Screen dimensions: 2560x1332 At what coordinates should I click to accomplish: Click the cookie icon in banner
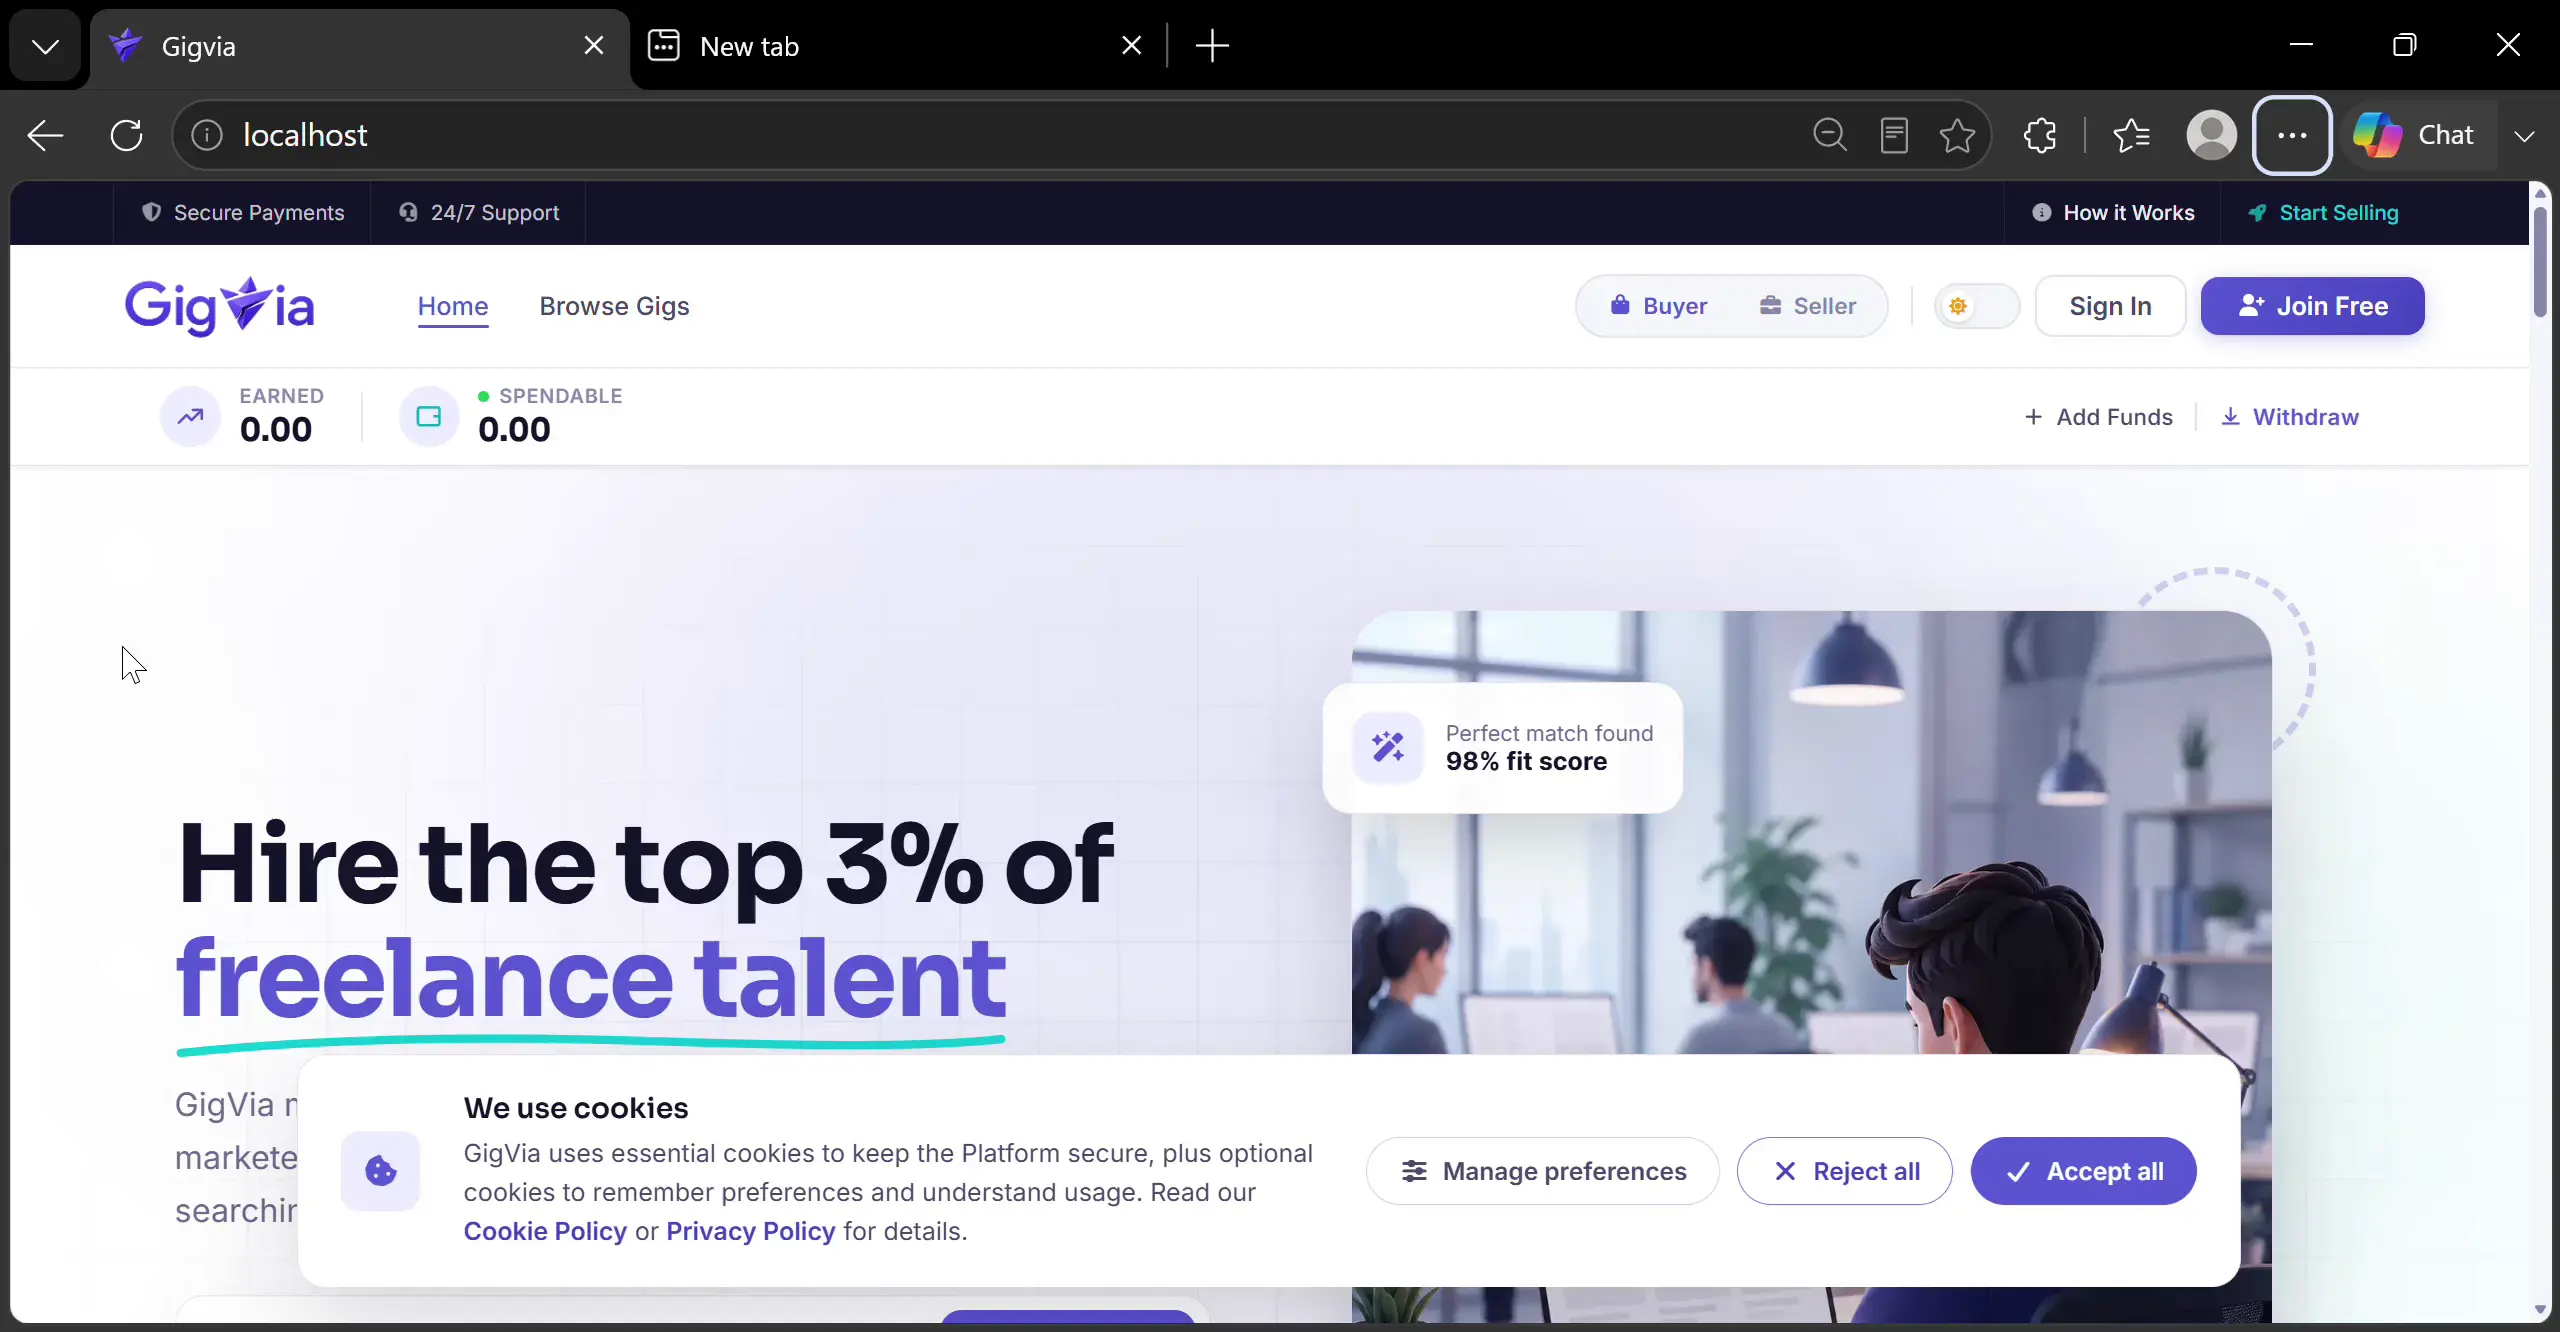[380, 1171]
